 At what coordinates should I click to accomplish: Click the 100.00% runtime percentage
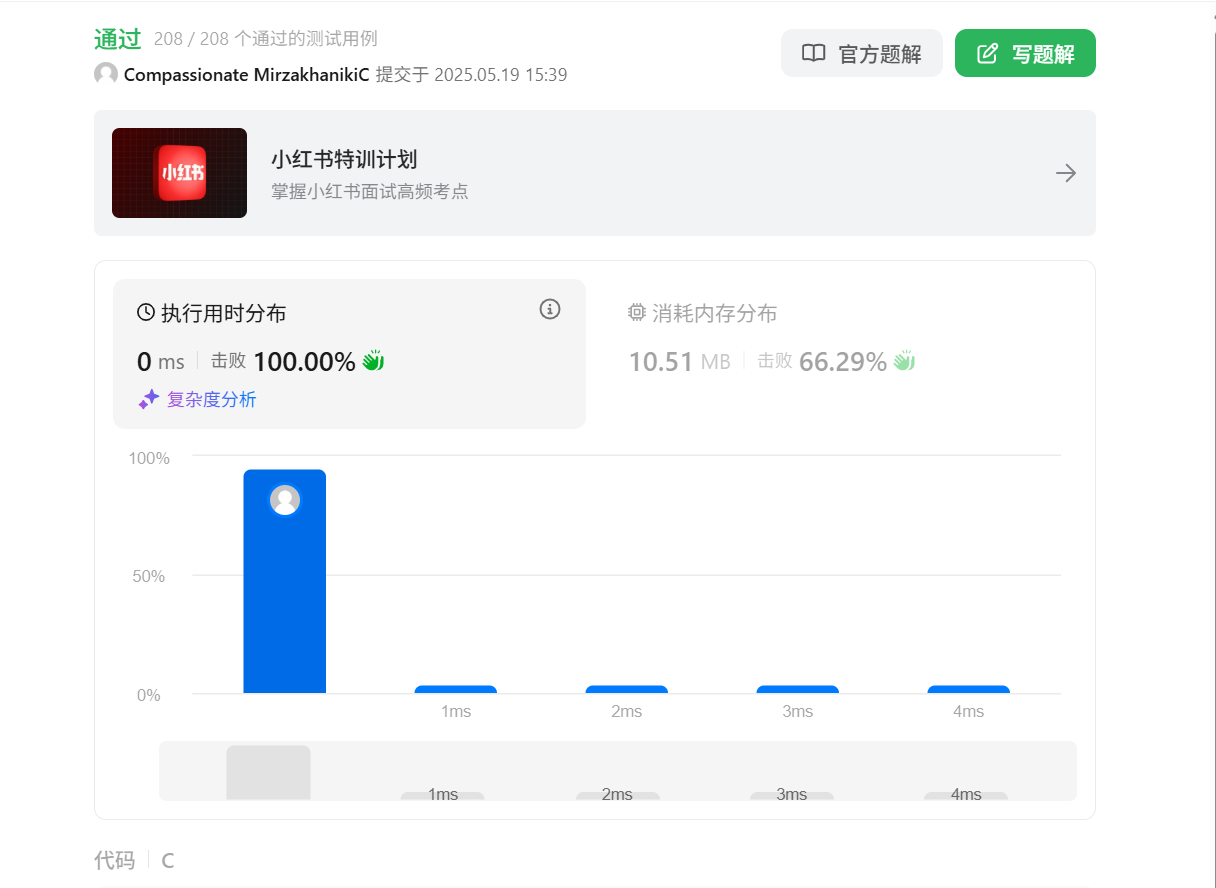[x=304, y=362]
